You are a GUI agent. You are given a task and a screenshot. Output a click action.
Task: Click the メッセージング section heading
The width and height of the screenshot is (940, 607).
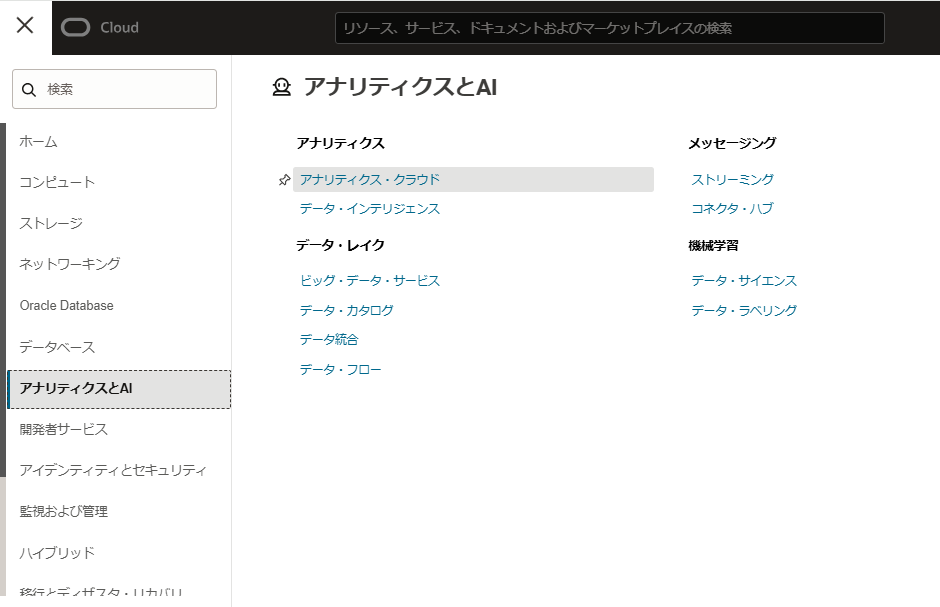732,143
